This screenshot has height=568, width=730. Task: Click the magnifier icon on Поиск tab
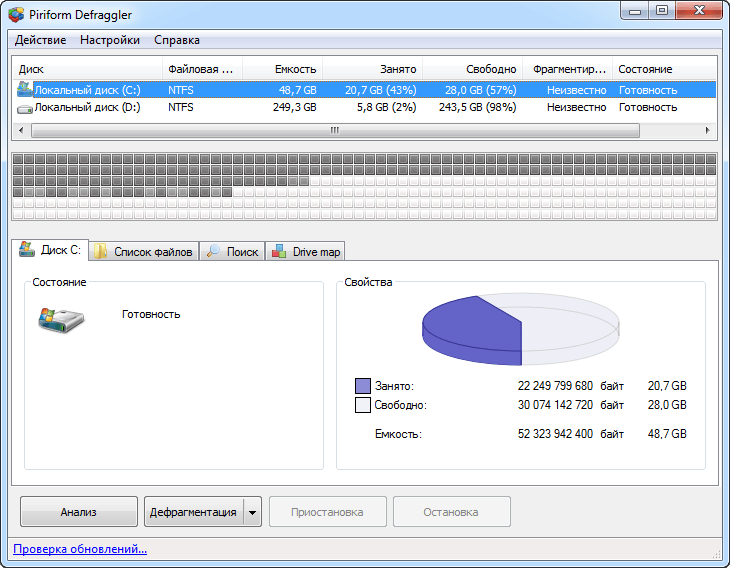[x=214, y=252]
